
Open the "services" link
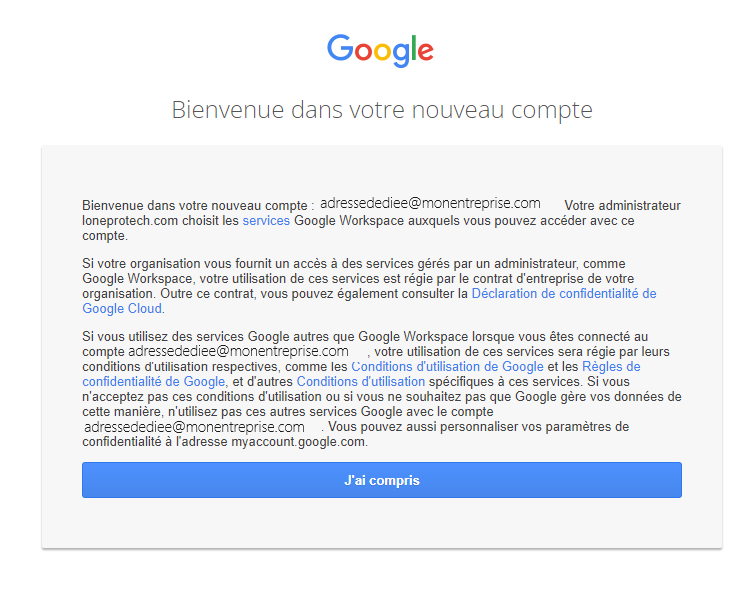(x=266, y=220)
